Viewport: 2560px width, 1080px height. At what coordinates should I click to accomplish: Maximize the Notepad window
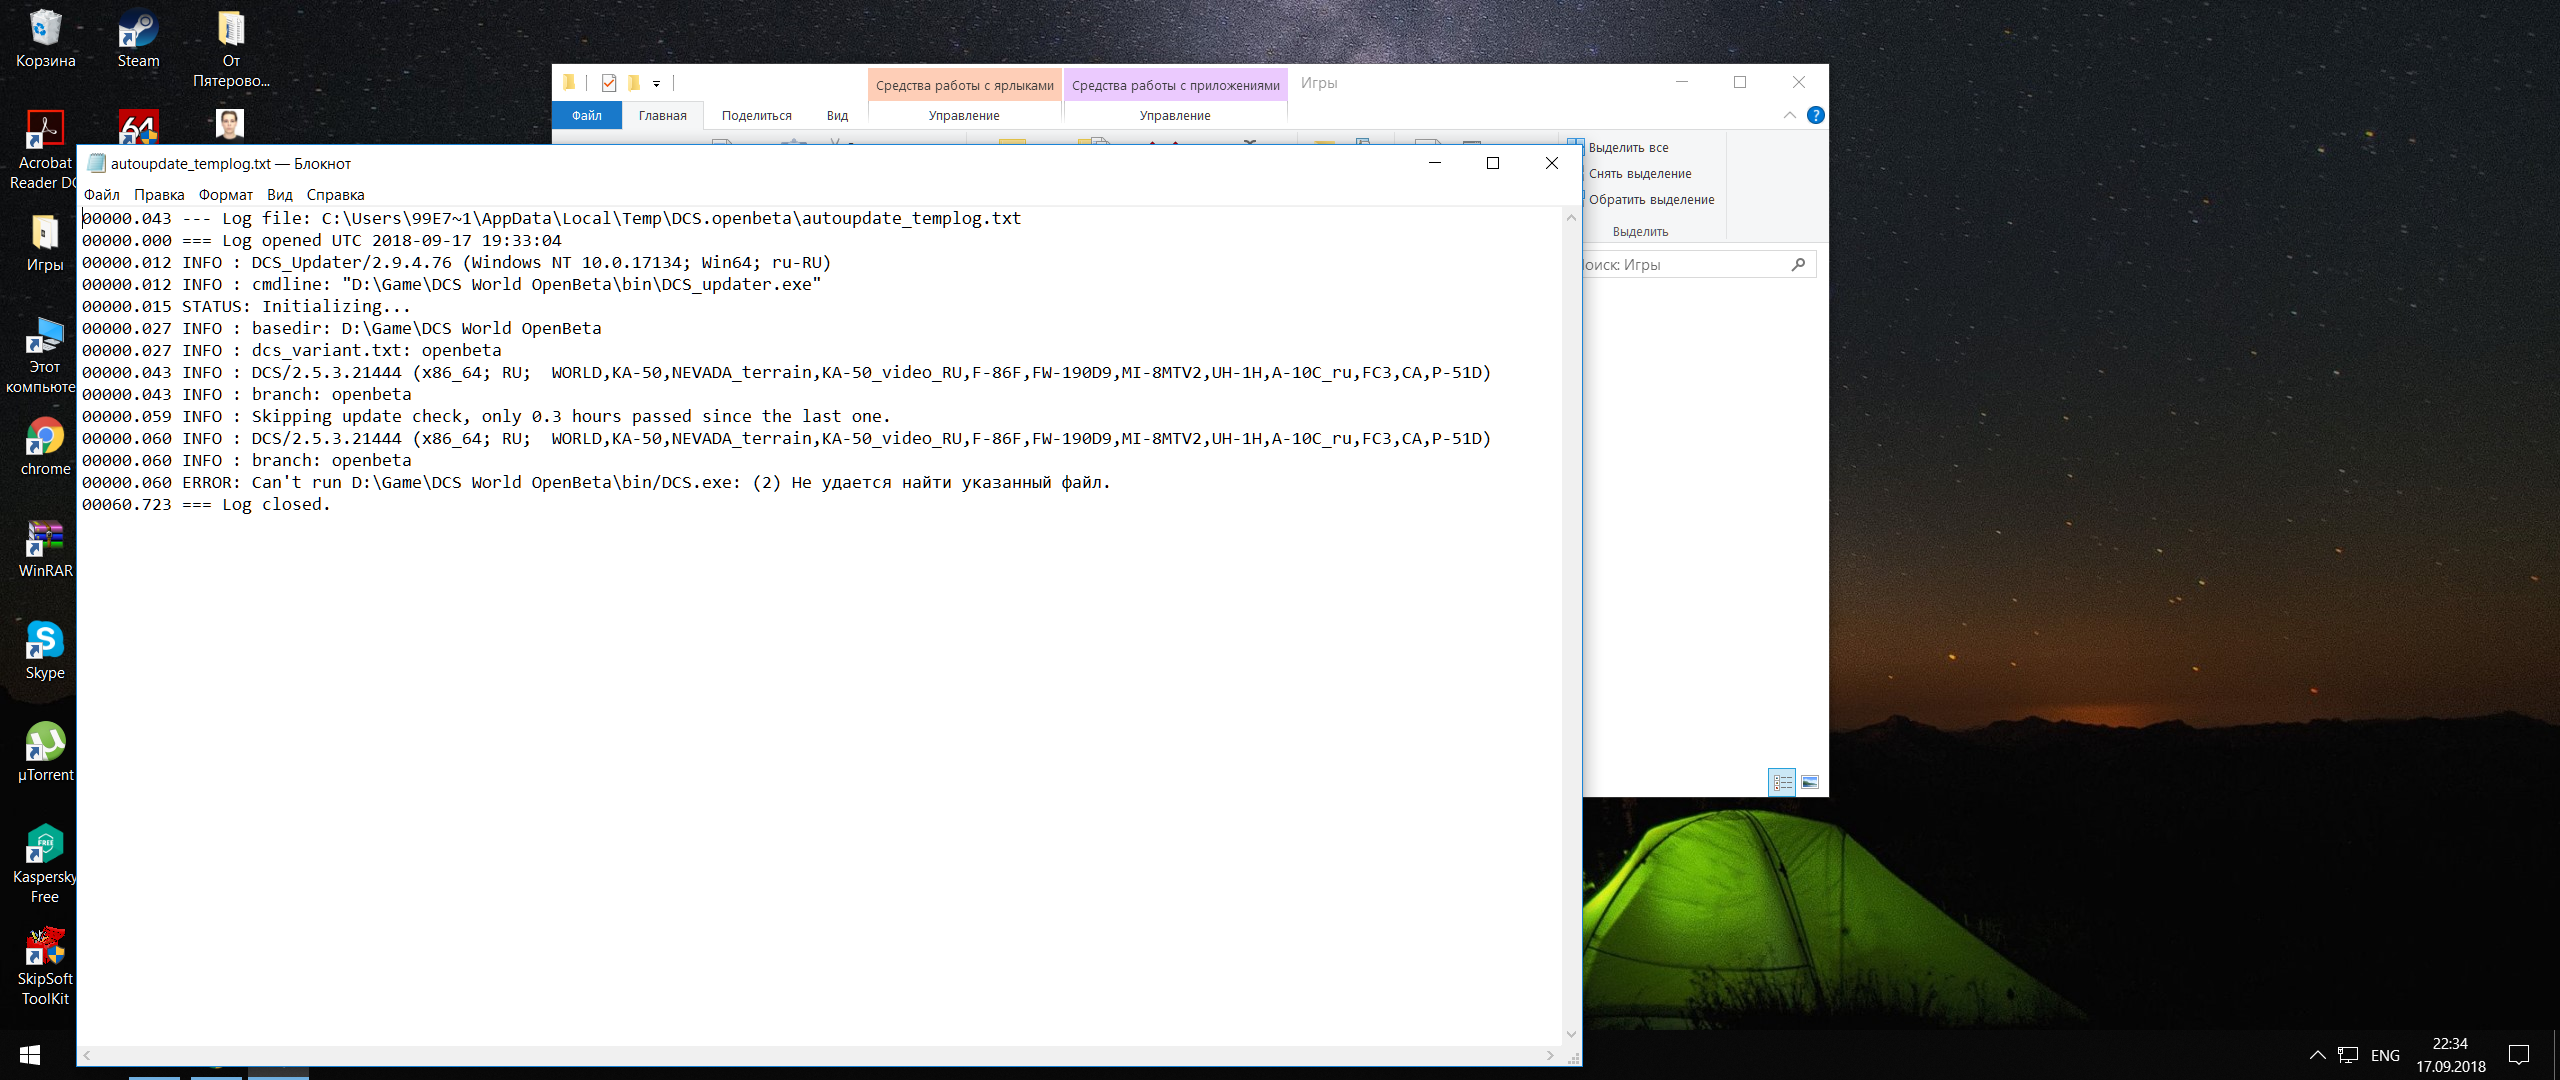[x=1493, y=163]
